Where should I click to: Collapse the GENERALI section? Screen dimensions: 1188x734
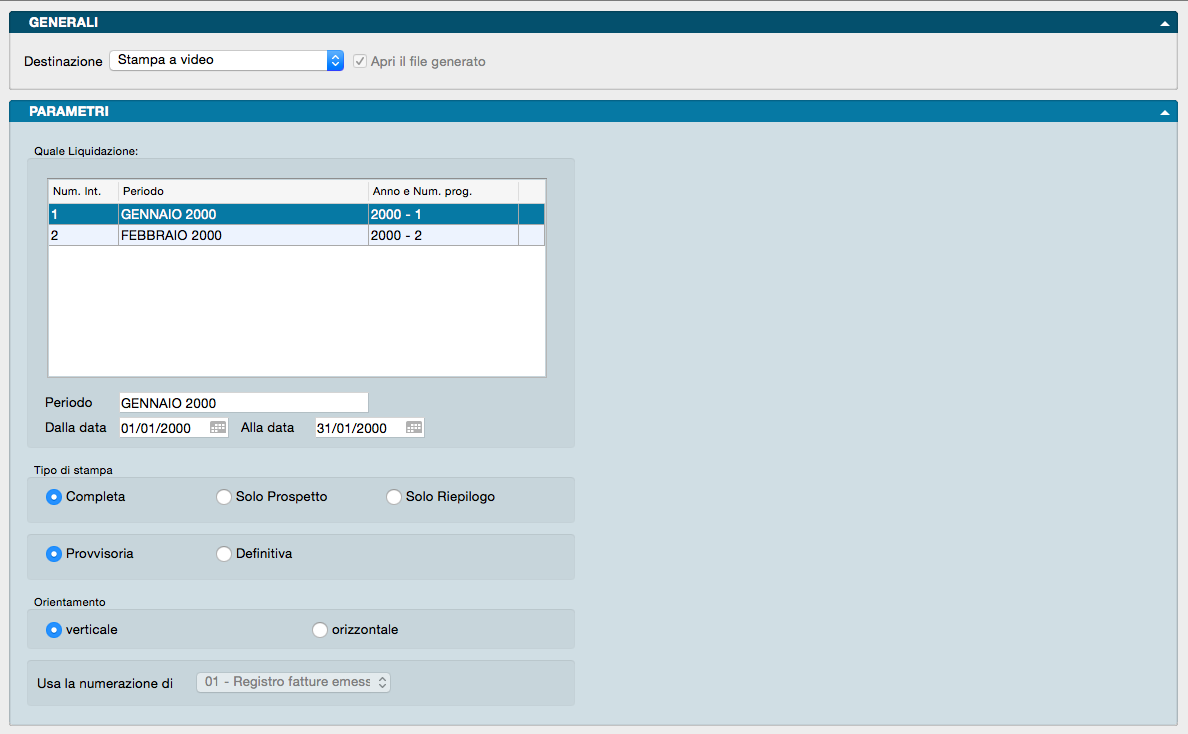(x=1164, y=23)
